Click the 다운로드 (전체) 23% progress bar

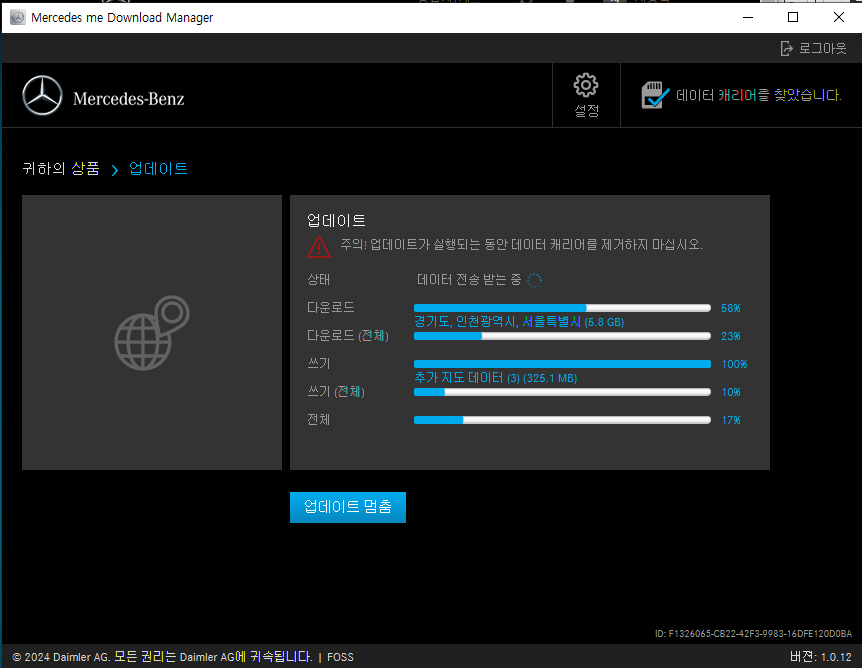tap(562, 336)
